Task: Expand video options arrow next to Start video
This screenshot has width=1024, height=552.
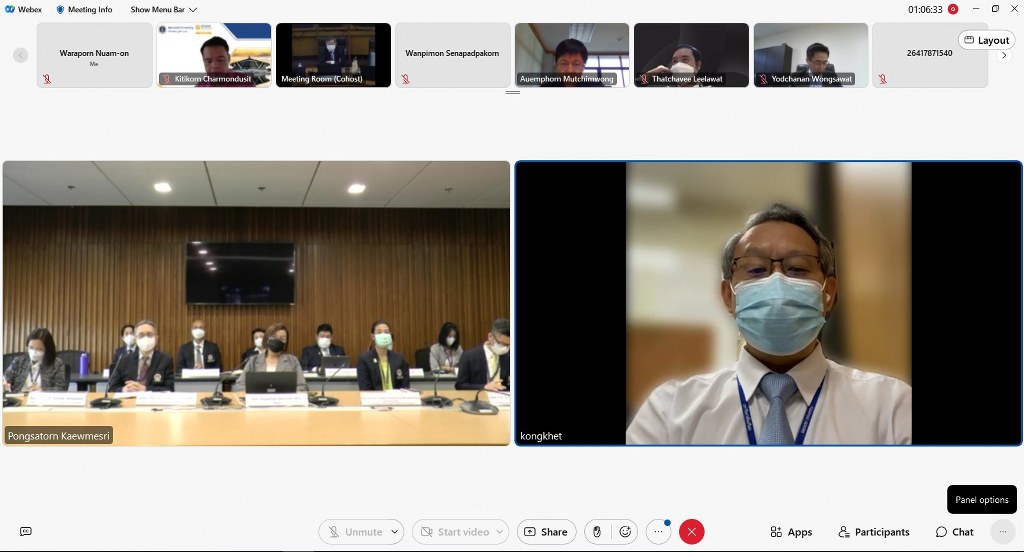Action: point(500,532)
